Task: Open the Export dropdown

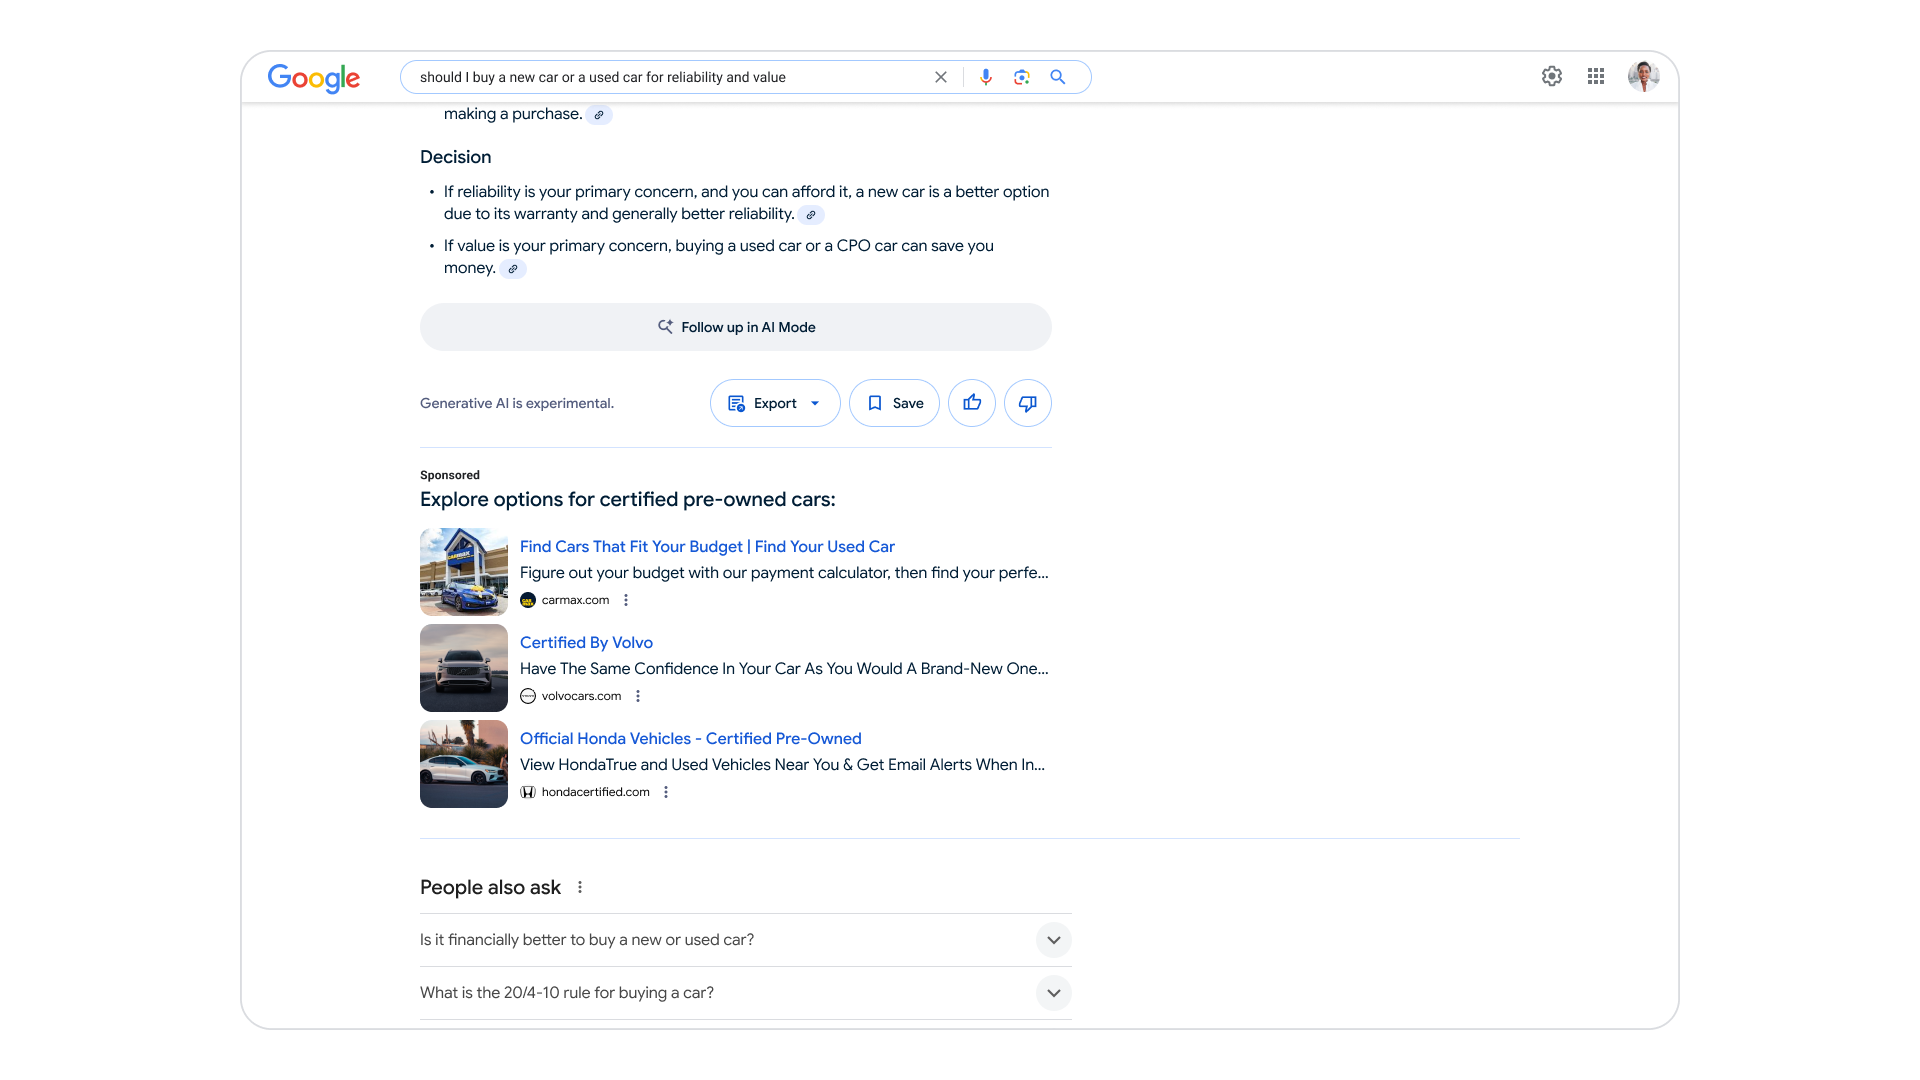Action: 775,403
